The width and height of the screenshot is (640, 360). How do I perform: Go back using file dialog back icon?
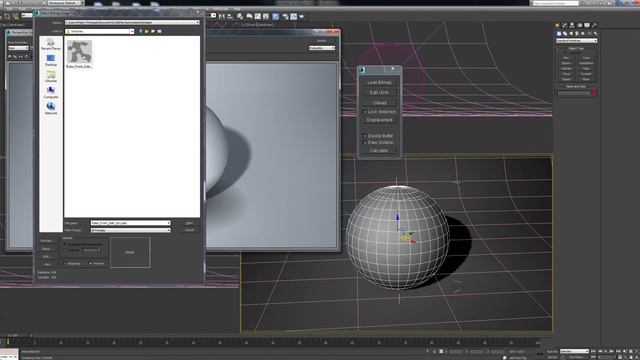pos(140,31)
